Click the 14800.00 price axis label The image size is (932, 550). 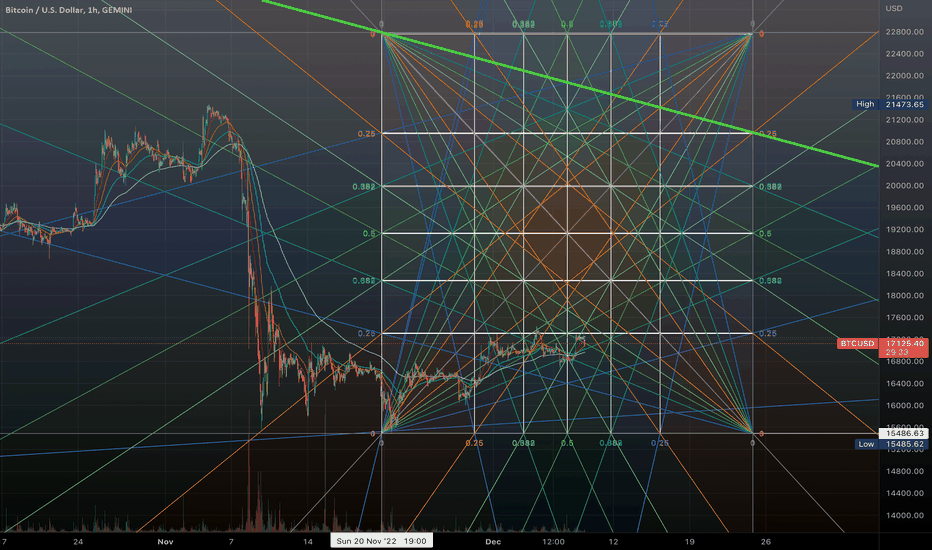(x=905, y=471)
